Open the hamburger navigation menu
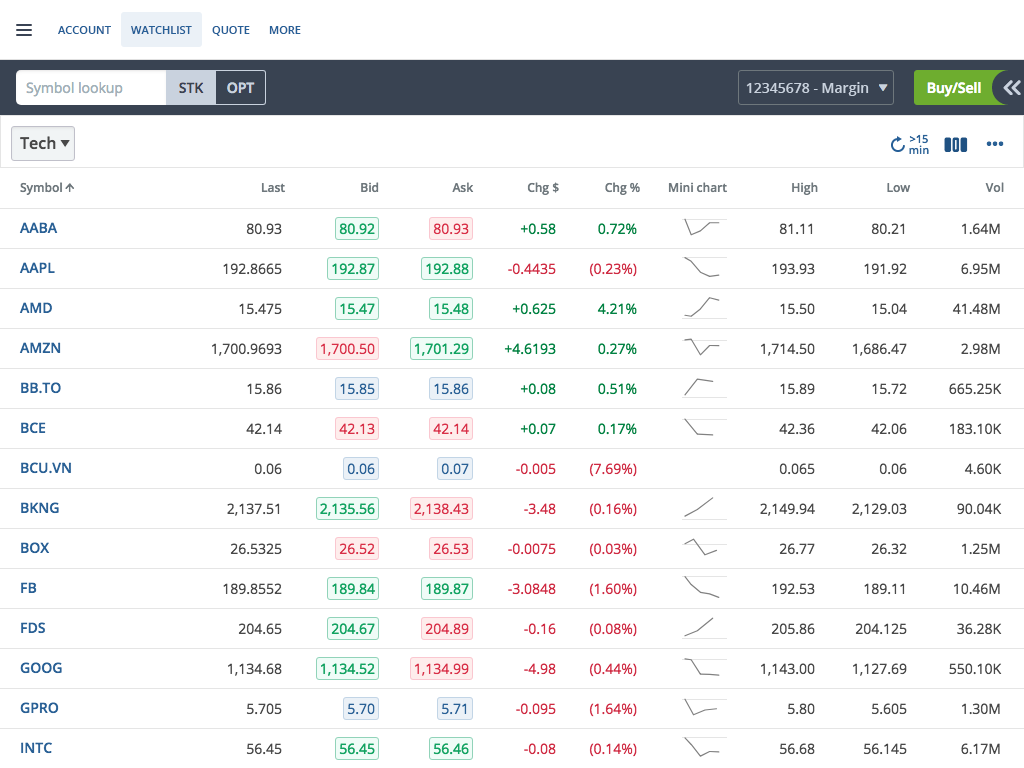Image resolution: width=1024 pixels, height=768 pixels. 24,30
